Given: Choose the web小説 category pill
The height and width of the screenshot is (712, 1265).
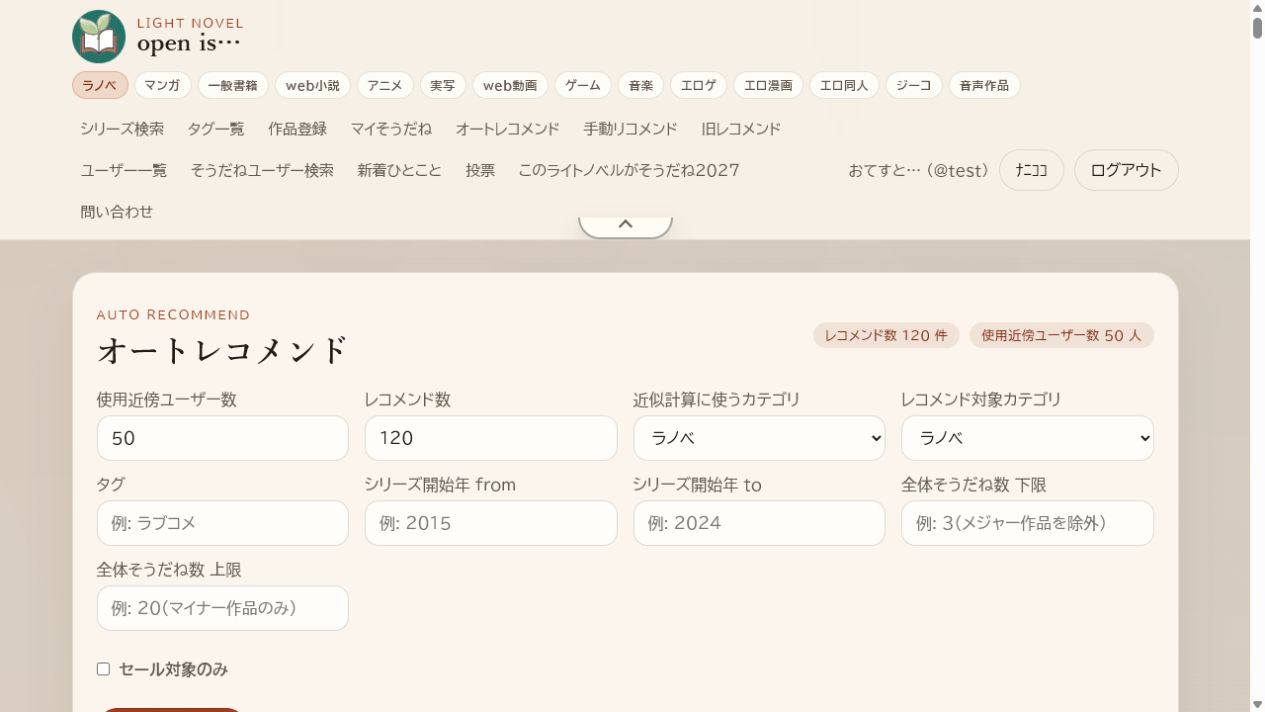Looking at the screenshot, I should (313, 85).
